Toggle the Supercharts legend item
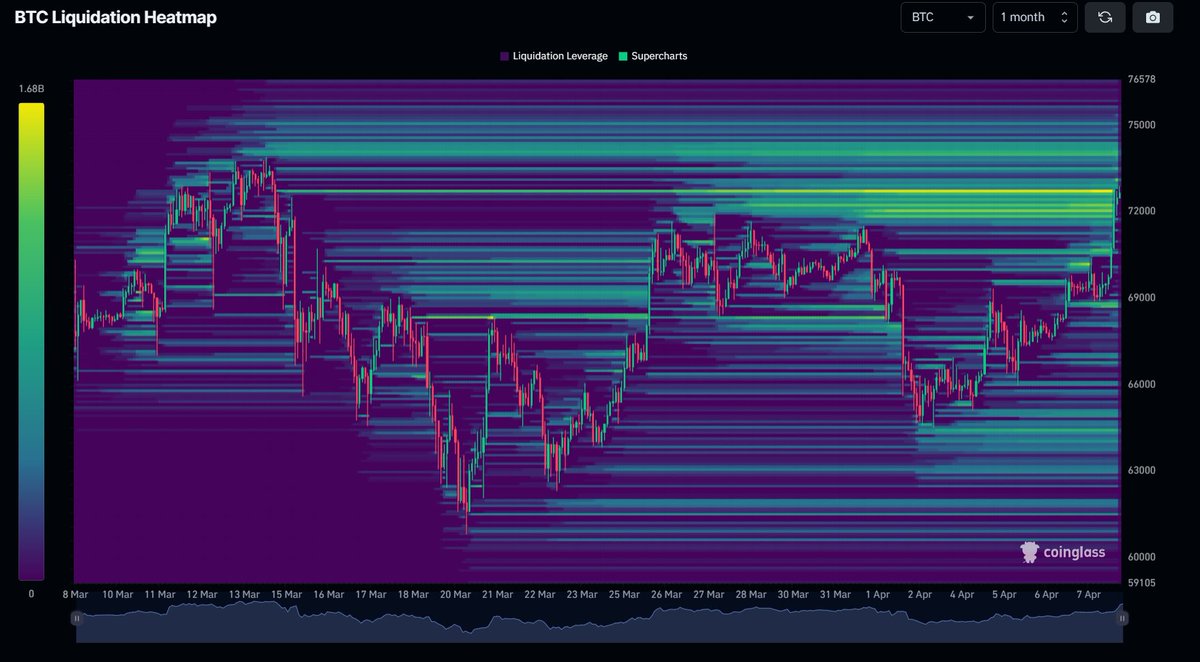The height and width of the screenshot is (662, 1200). tap(653, 56)
